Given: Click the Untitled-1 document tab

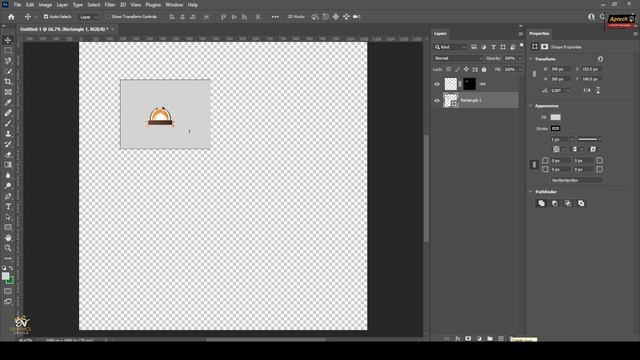Looking at the screenshot, I should coord(64,29).
